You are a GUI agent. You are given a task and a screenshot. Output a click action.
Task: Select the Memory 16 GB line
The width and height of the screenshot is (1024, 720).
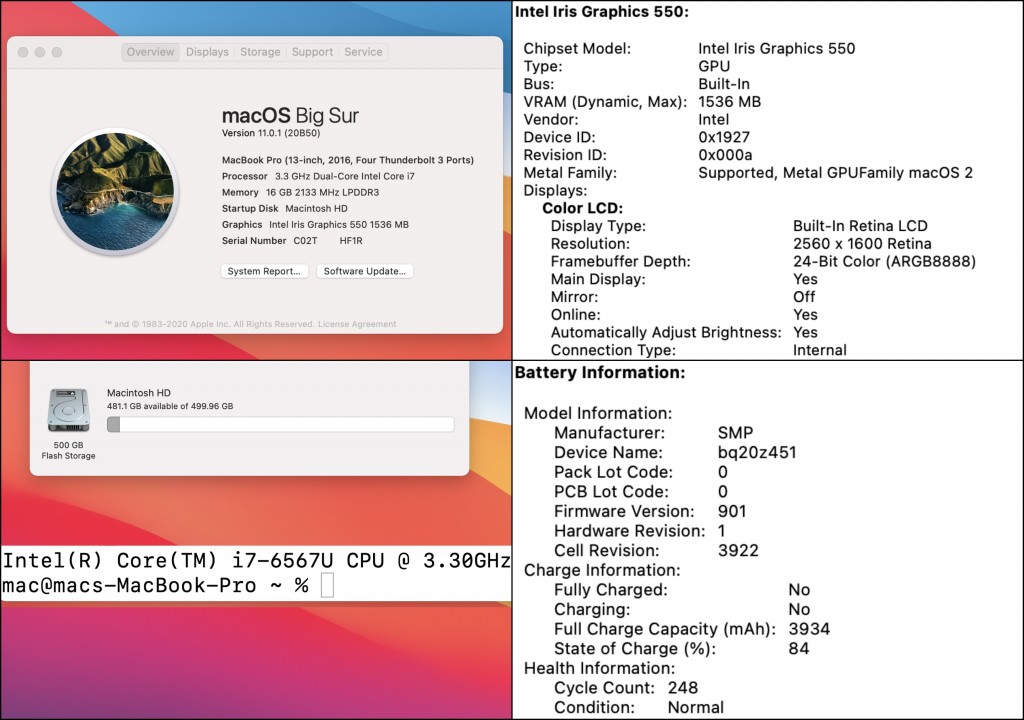pyautogui.click(x=300, y=193)
